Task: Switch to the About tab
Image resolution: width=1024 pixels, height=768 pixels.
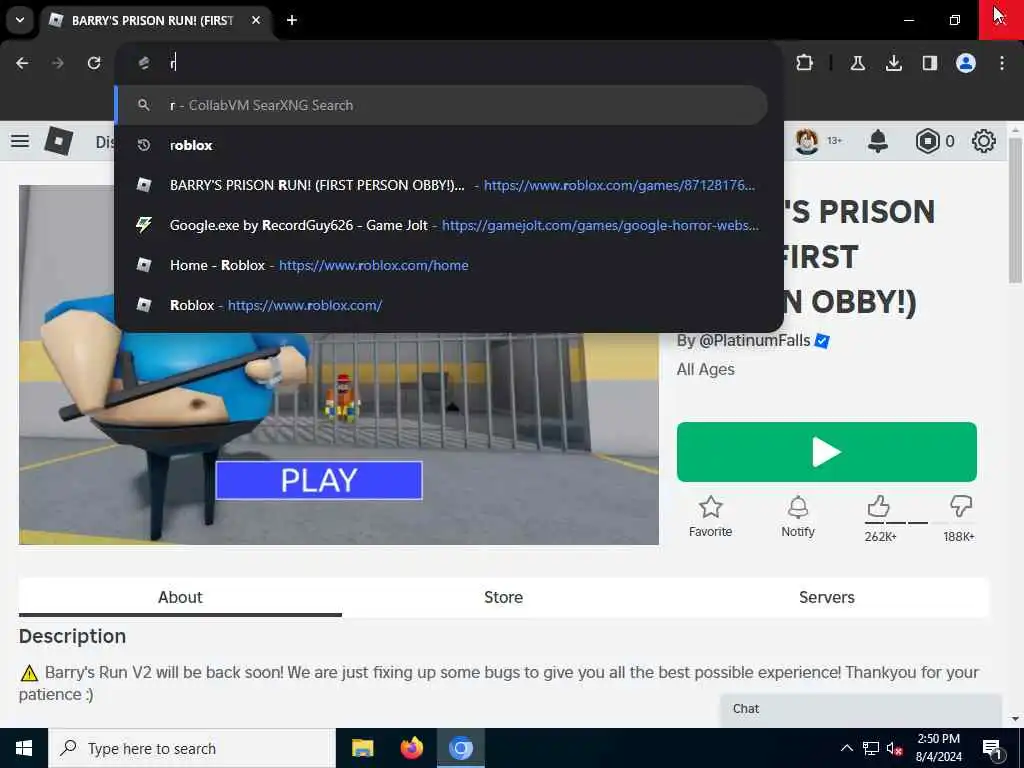Action: (180, 597)
